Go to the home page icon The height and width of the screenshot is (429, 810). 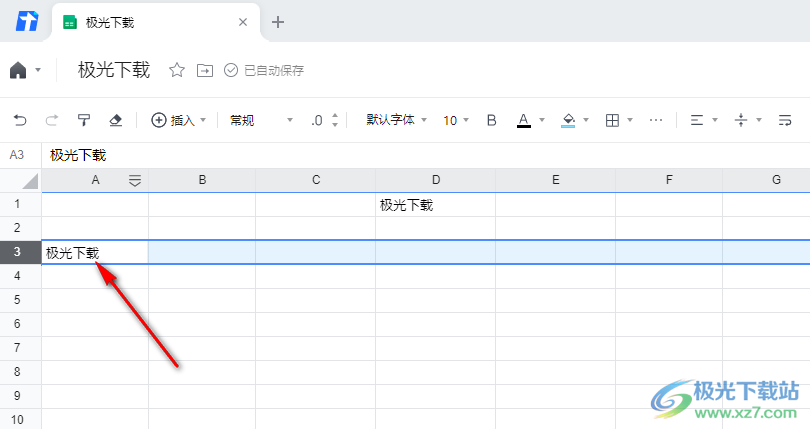click(18, 70)
